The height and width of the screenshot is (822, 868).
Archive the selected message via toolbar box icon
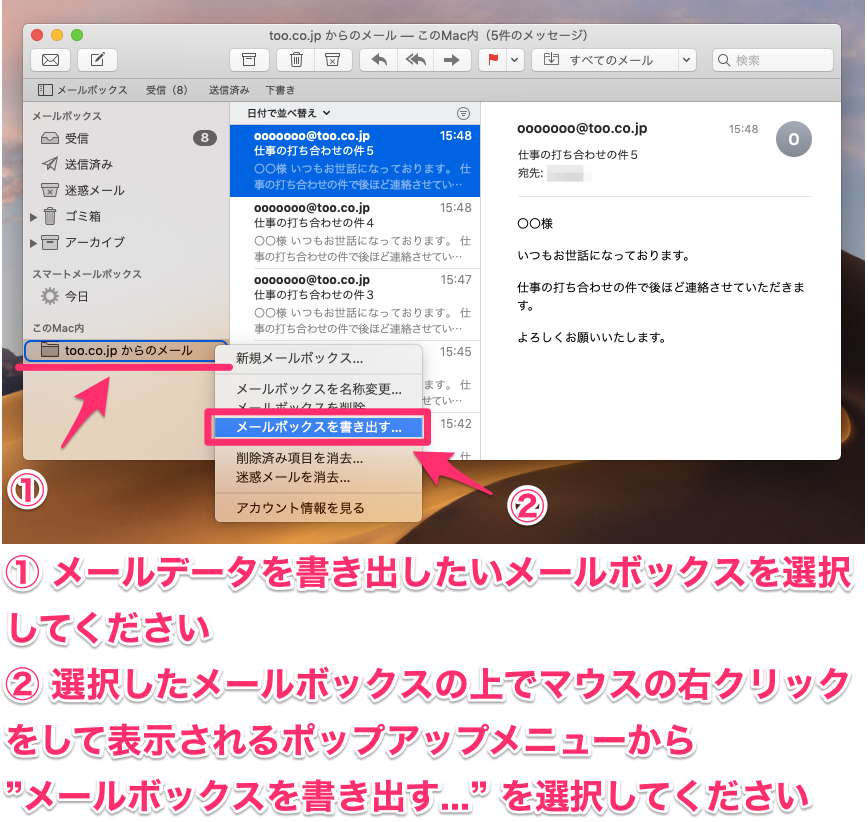[249, 60]
